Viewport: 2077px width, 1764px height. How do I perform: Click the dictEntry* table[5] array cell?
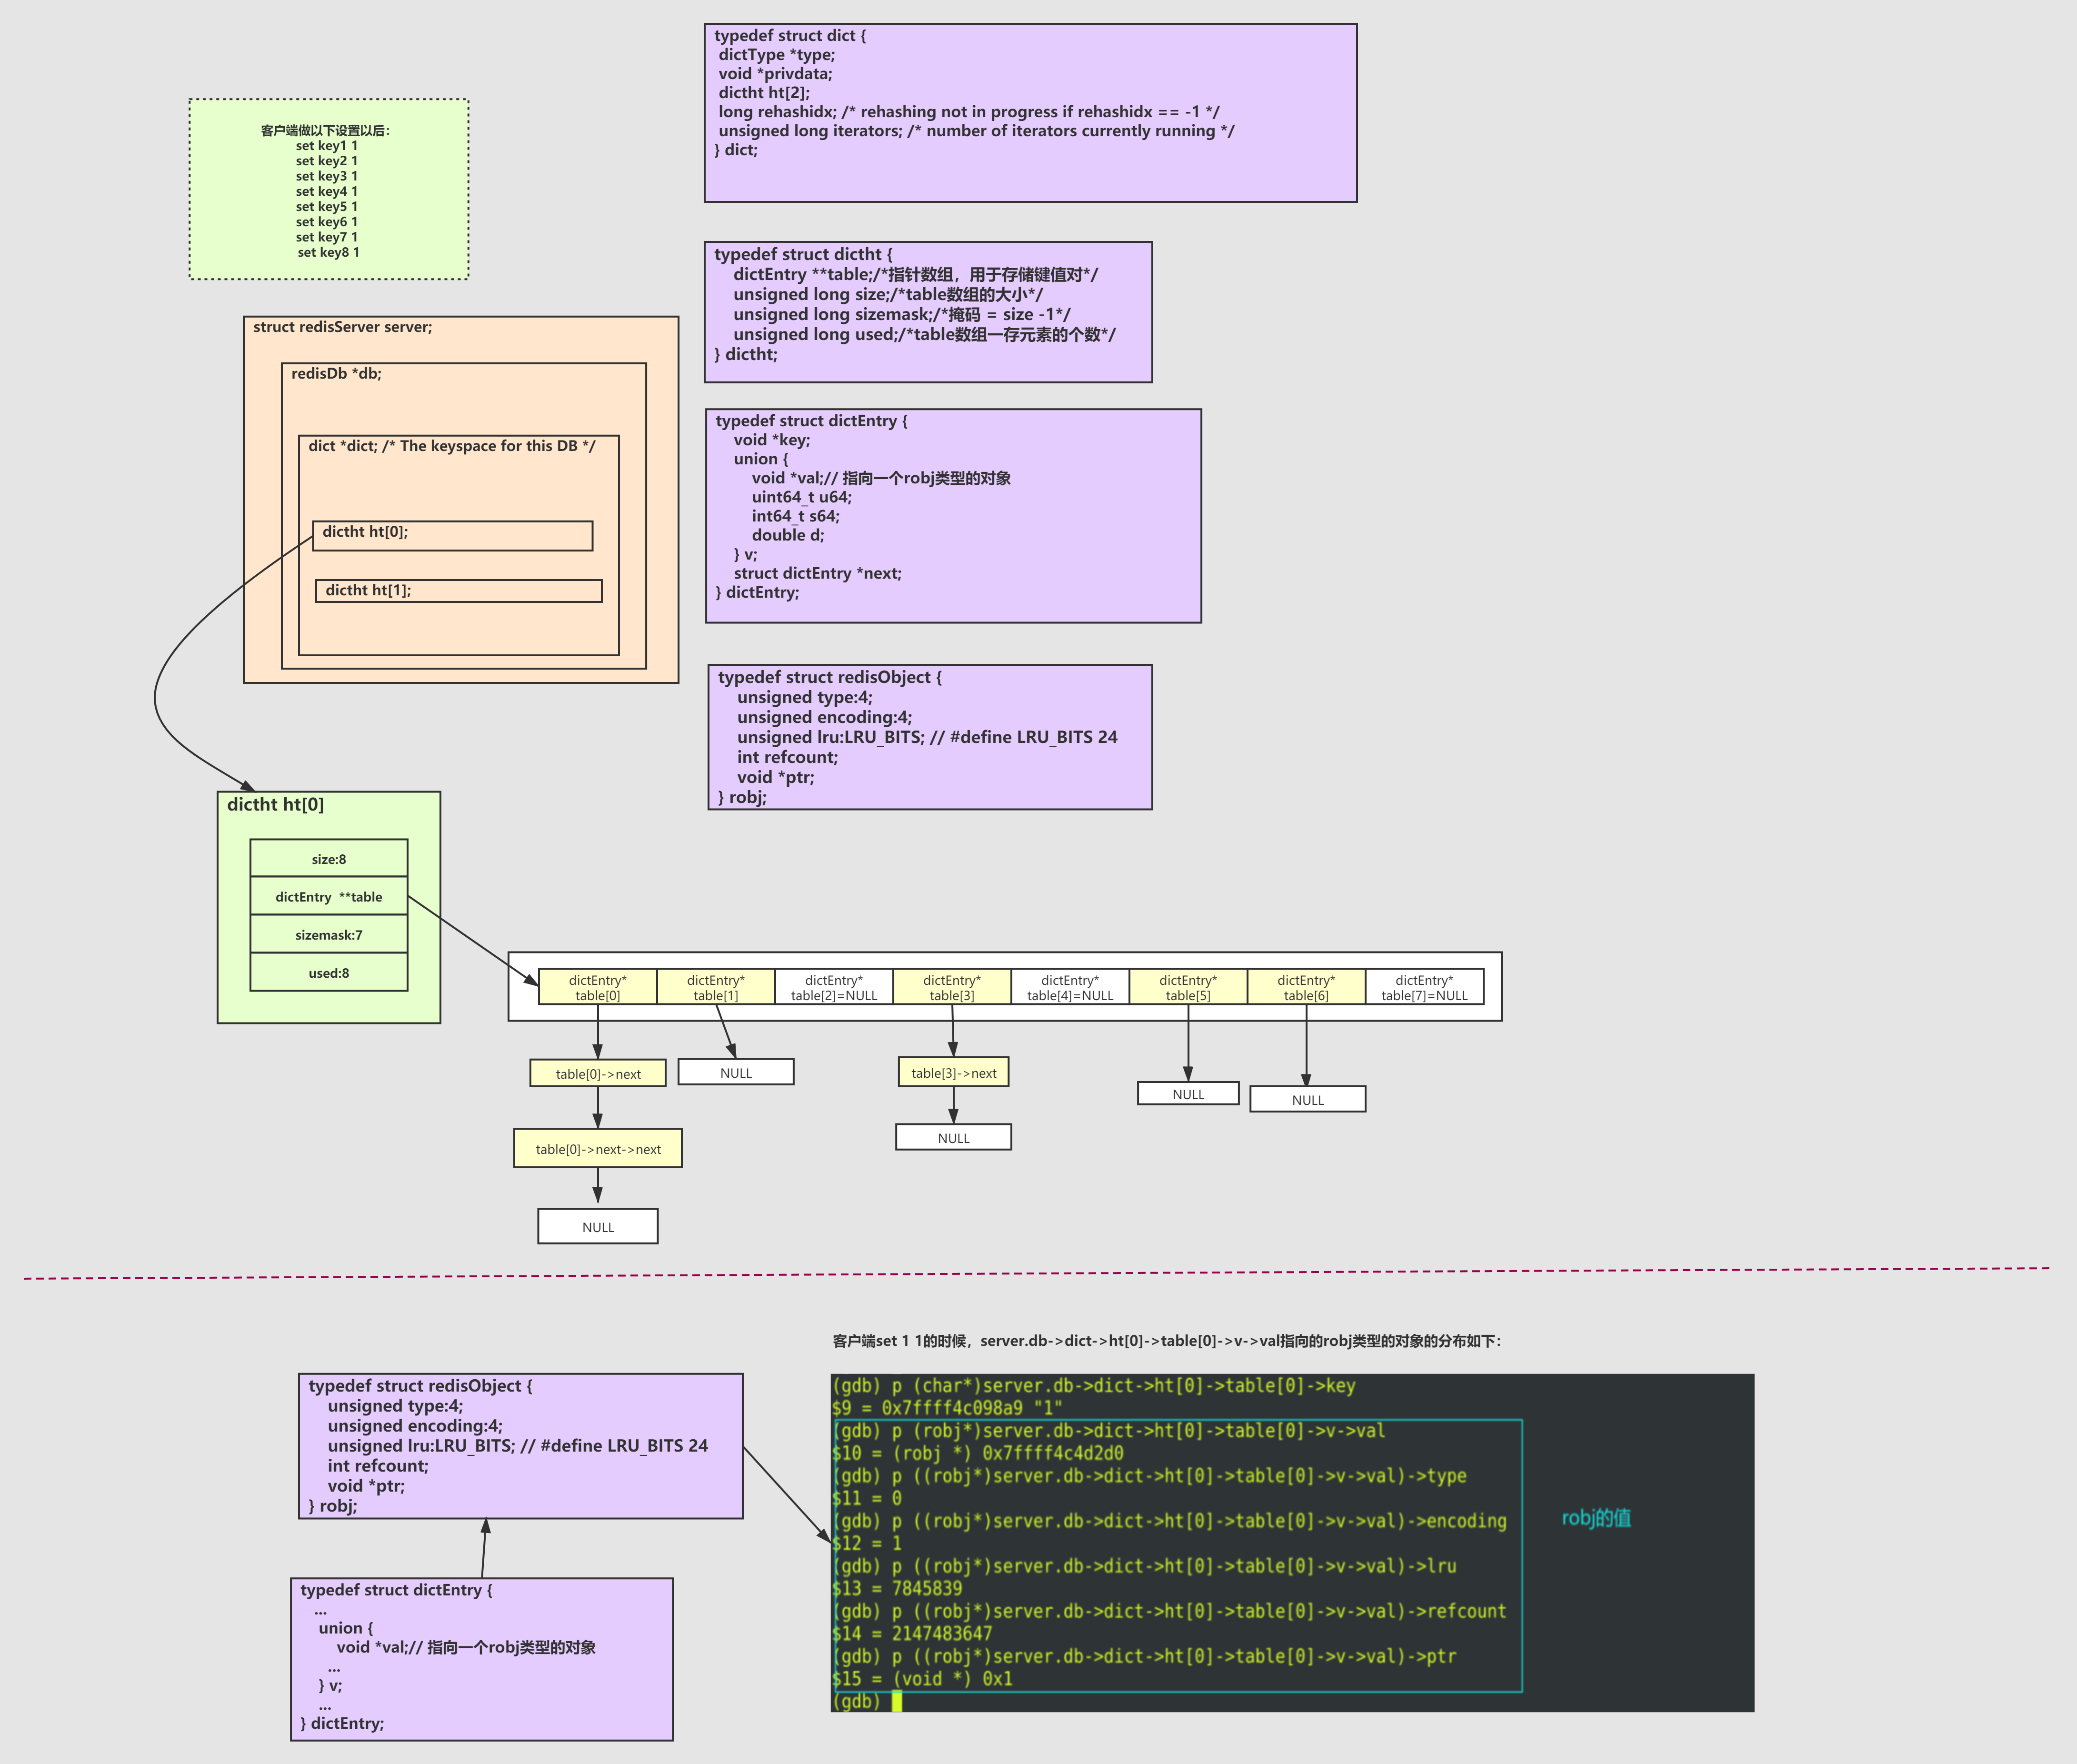pyautogui.click(x=1187, y=987)
